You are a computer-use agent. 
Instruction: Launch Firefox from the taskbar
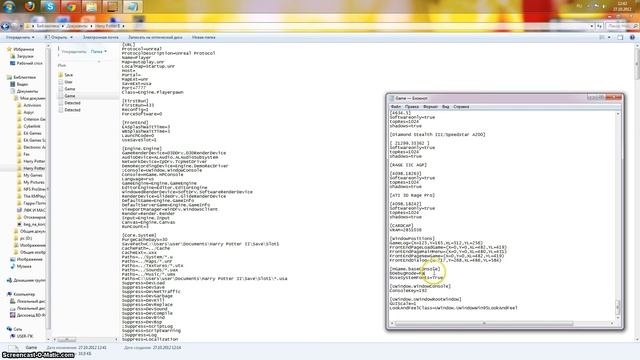[29, 6]
